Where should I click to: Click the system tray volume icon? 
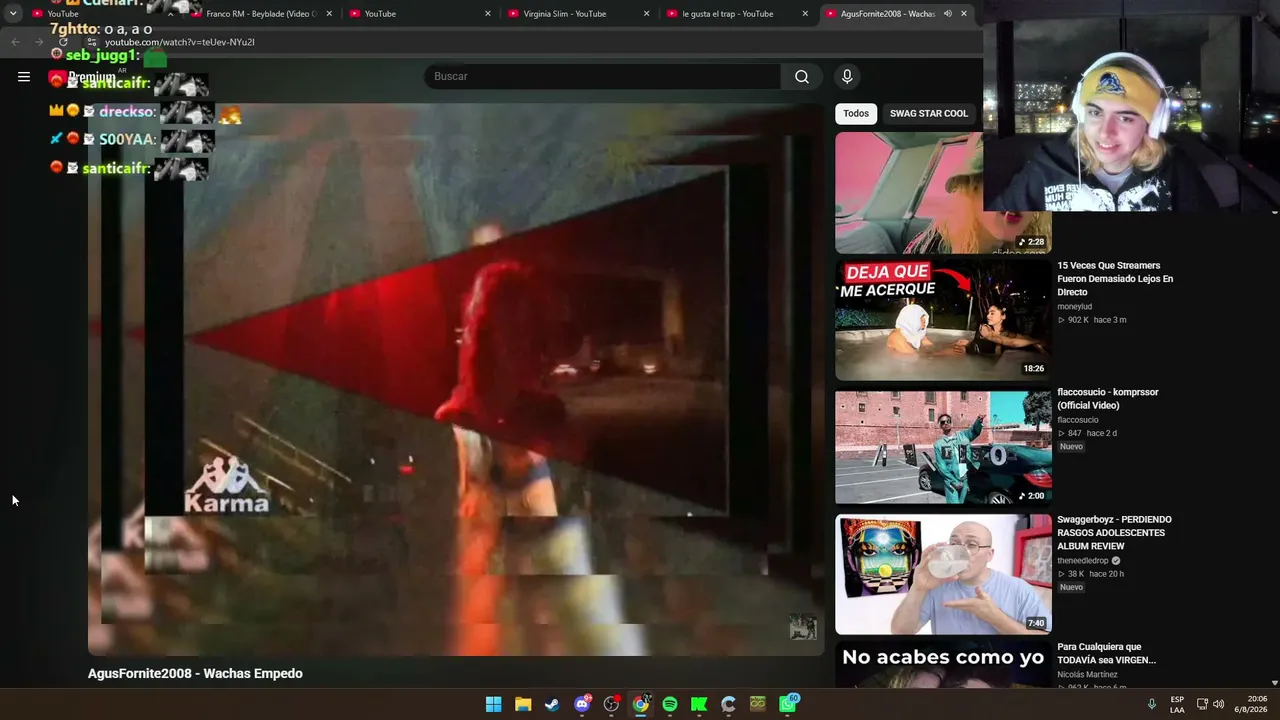tap(1218, 704)
